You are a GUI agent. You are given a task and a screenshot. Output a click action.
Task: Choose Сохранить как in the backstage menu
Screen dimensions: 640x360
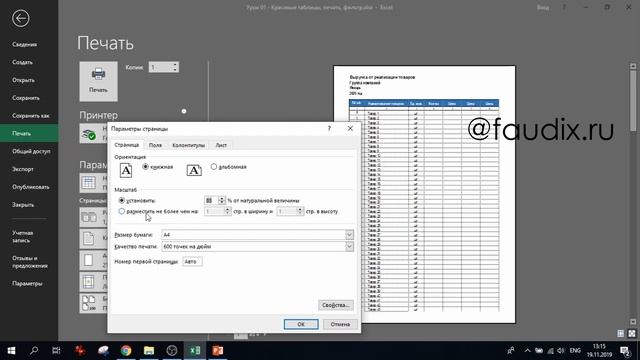coord(31,116)
